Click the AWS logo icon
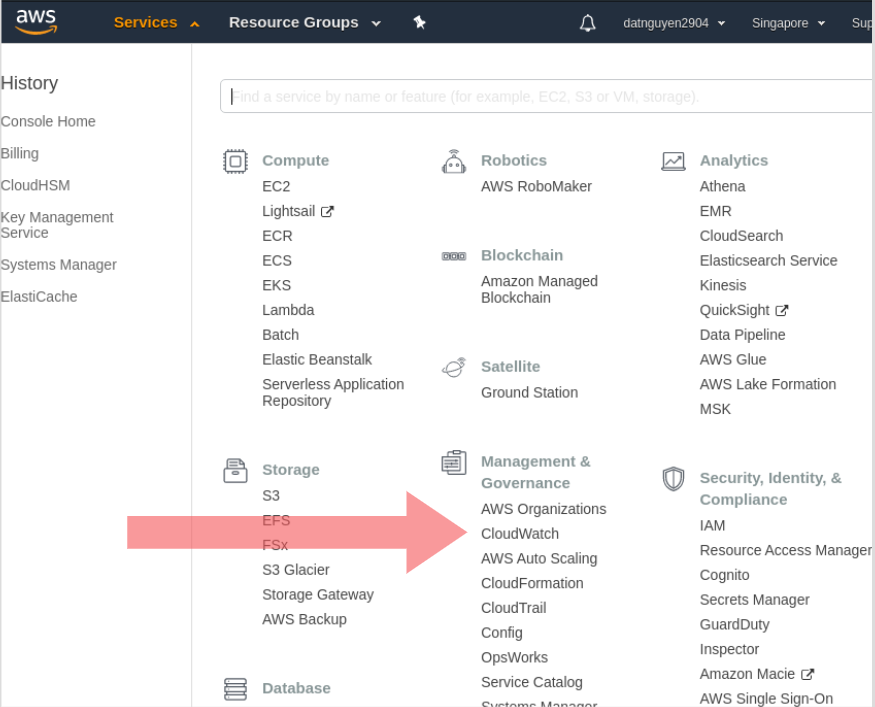The height and width of the screenshot is (707, 875). coord(36,21)
